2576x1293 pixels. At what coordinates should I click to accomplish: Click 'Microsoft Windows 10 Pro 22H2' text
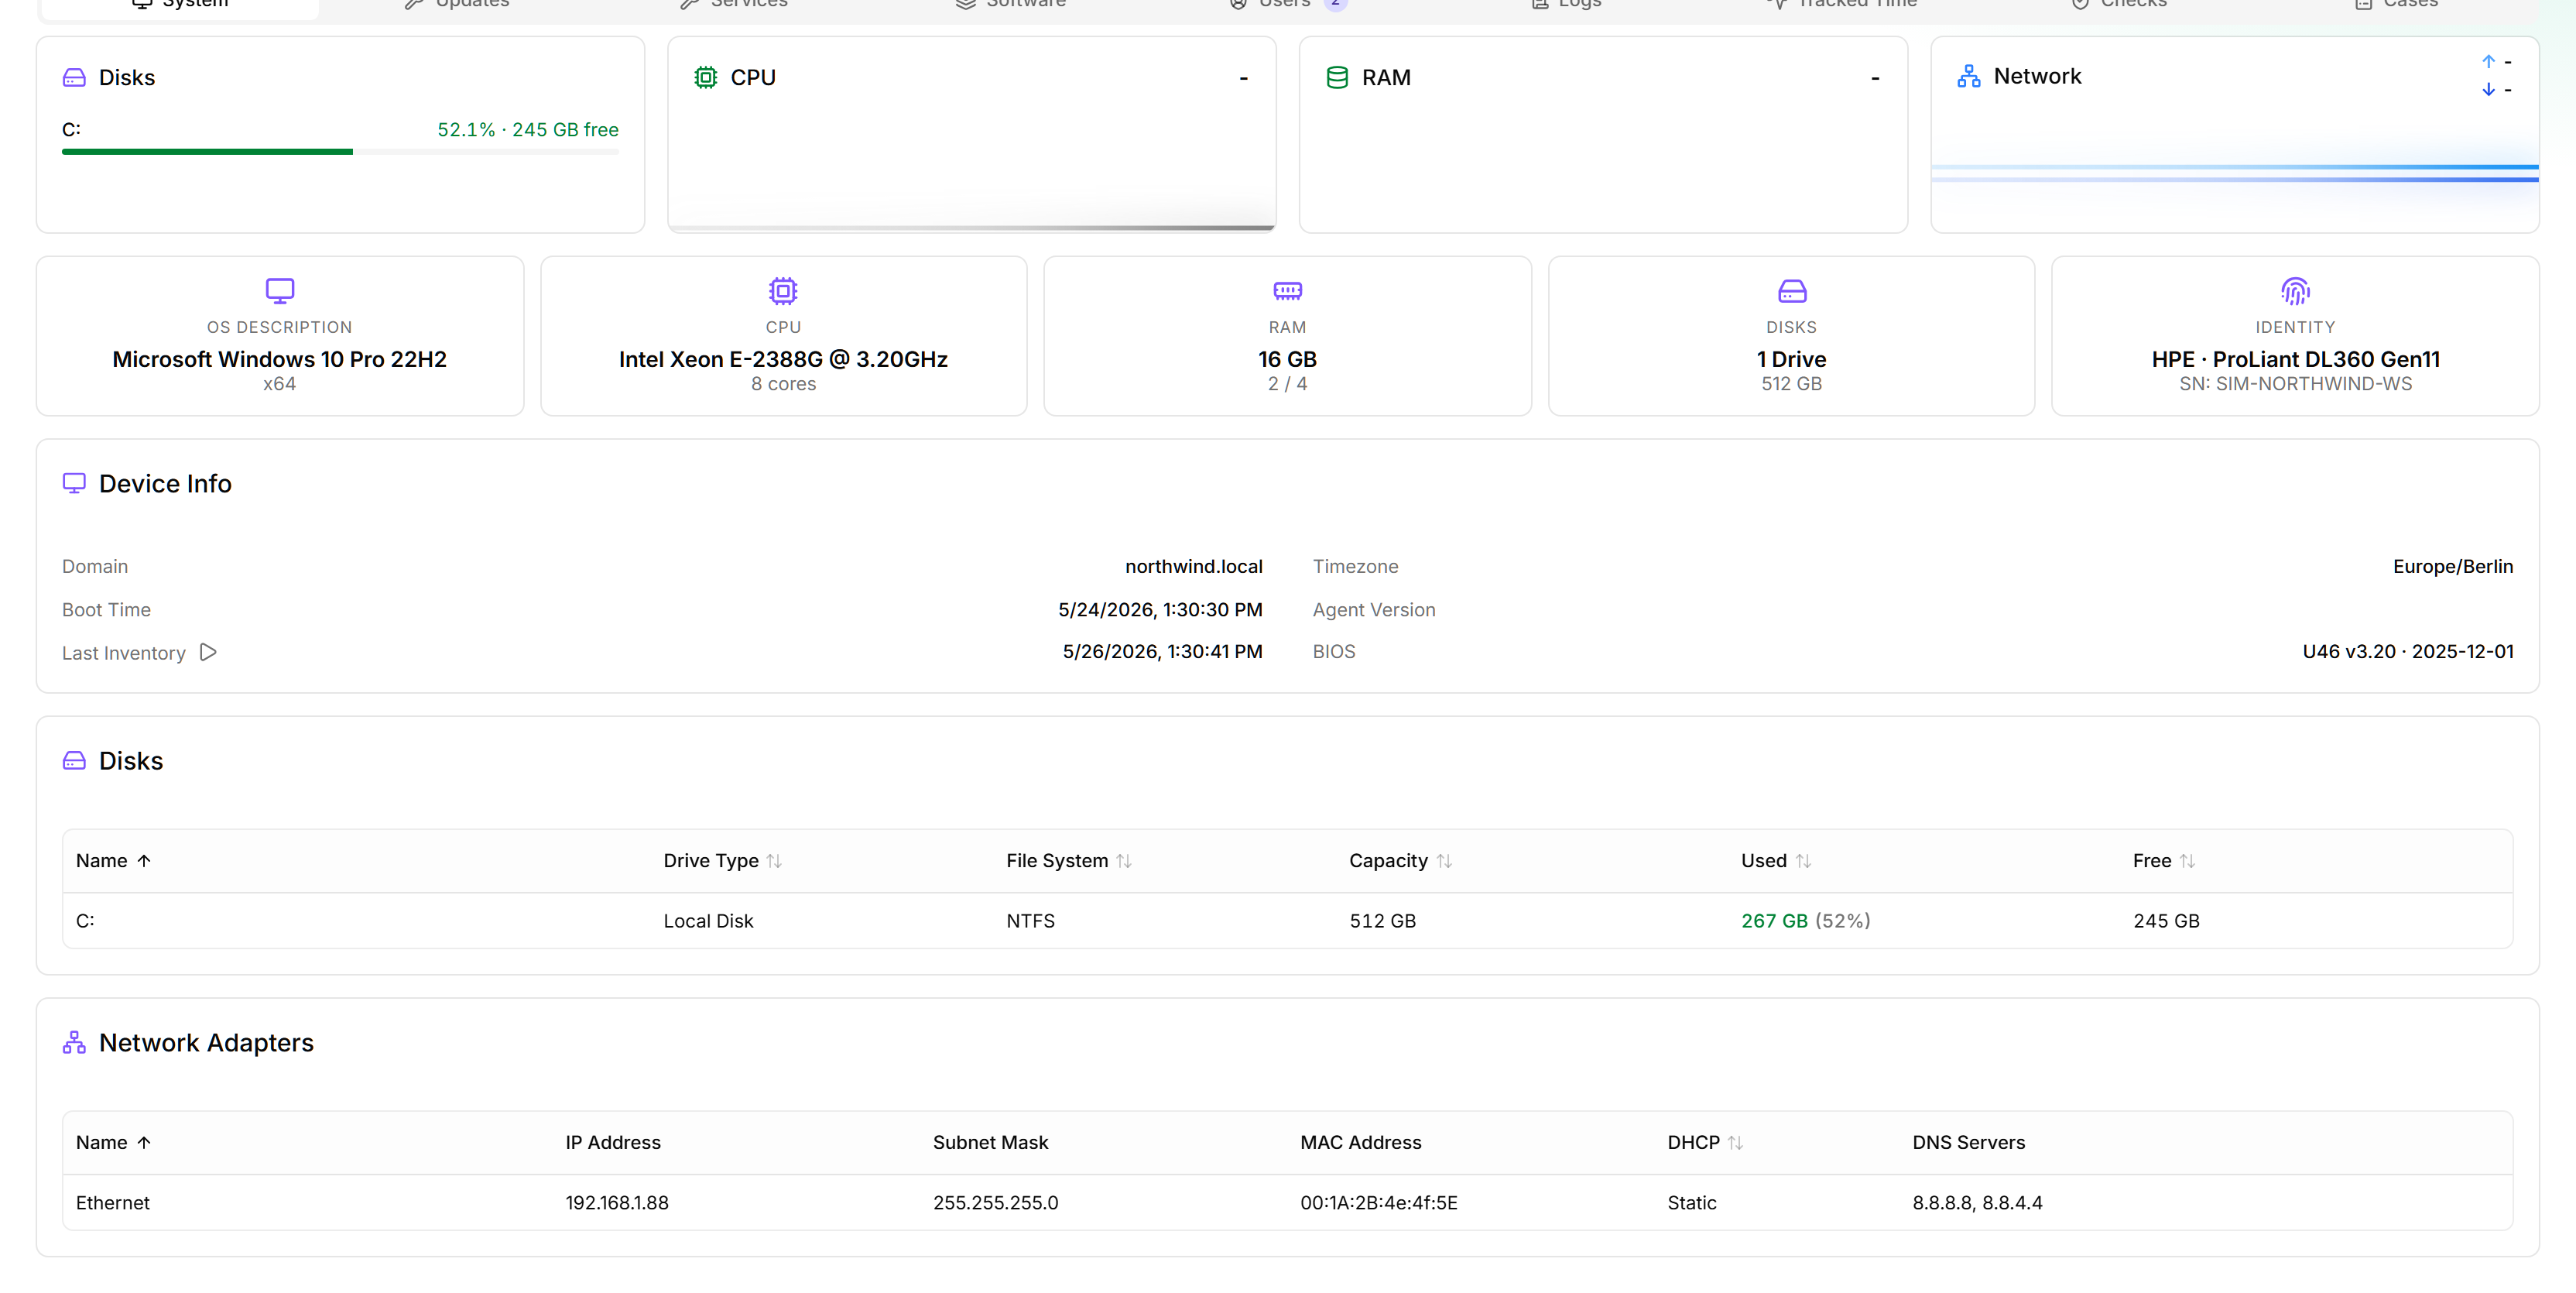280,359
